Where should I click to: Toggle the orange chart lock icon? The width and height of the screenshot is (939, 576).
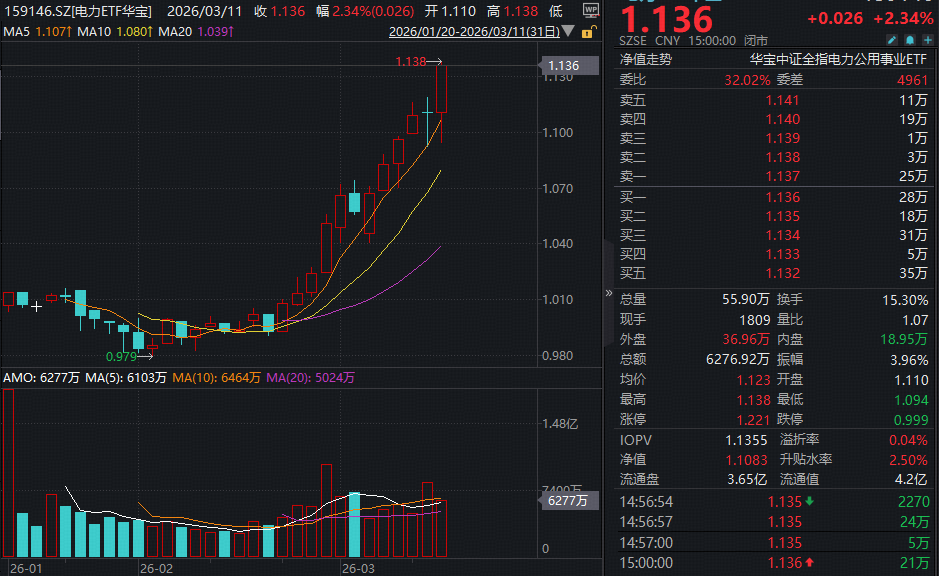click(590, 33)
